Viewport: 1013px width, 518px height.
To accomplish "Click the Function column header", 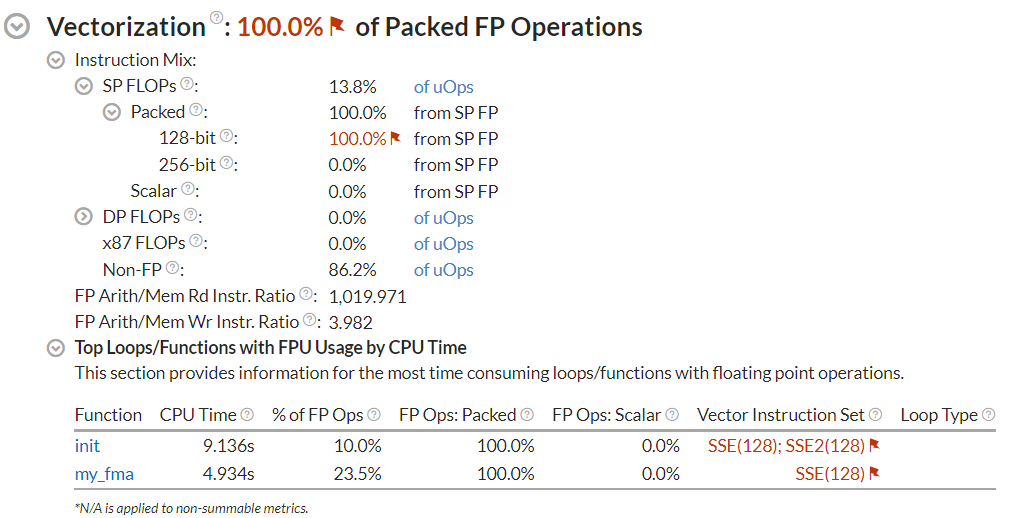I will pyautogui.click(x=108, y=414).
